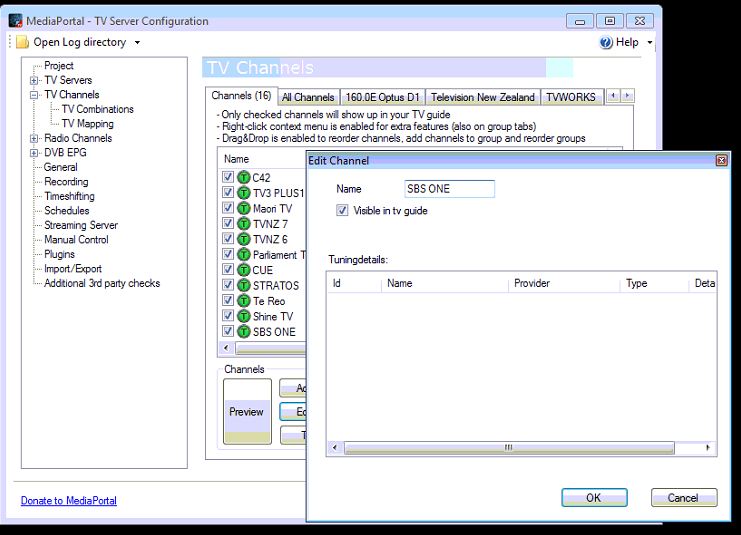This screenshot has width=741, height=535.
Task: Click the folder icon for Open Log directory
Action: coord(22,42)
